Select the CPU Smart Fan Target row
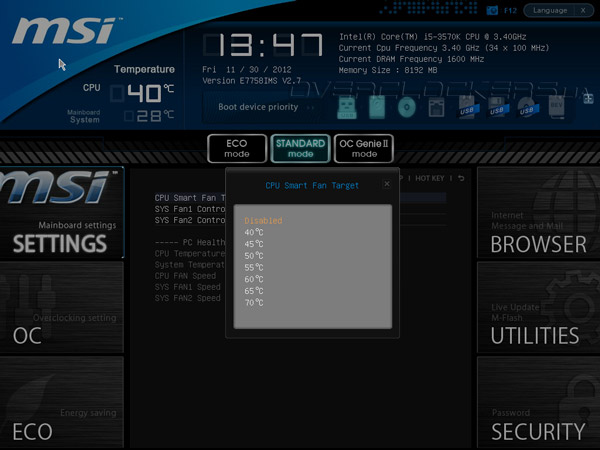The image size is (600, 450). point(190,198)
